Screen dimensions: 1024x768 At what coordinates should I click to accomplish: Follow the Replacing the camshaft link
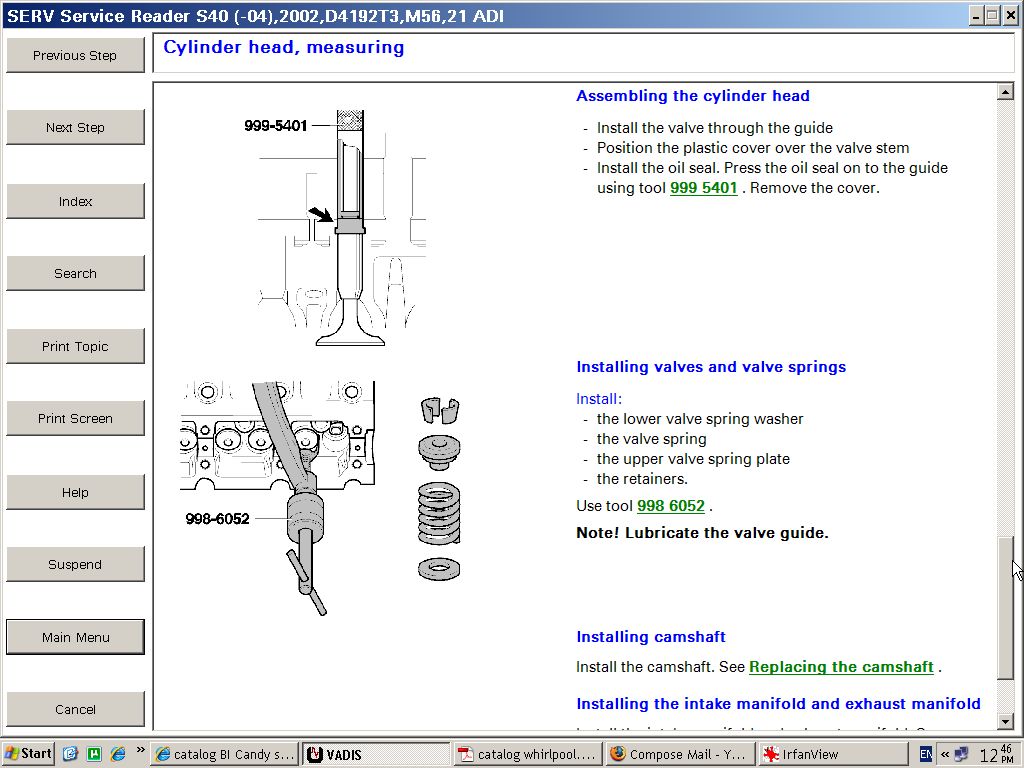tap(841, 667)
